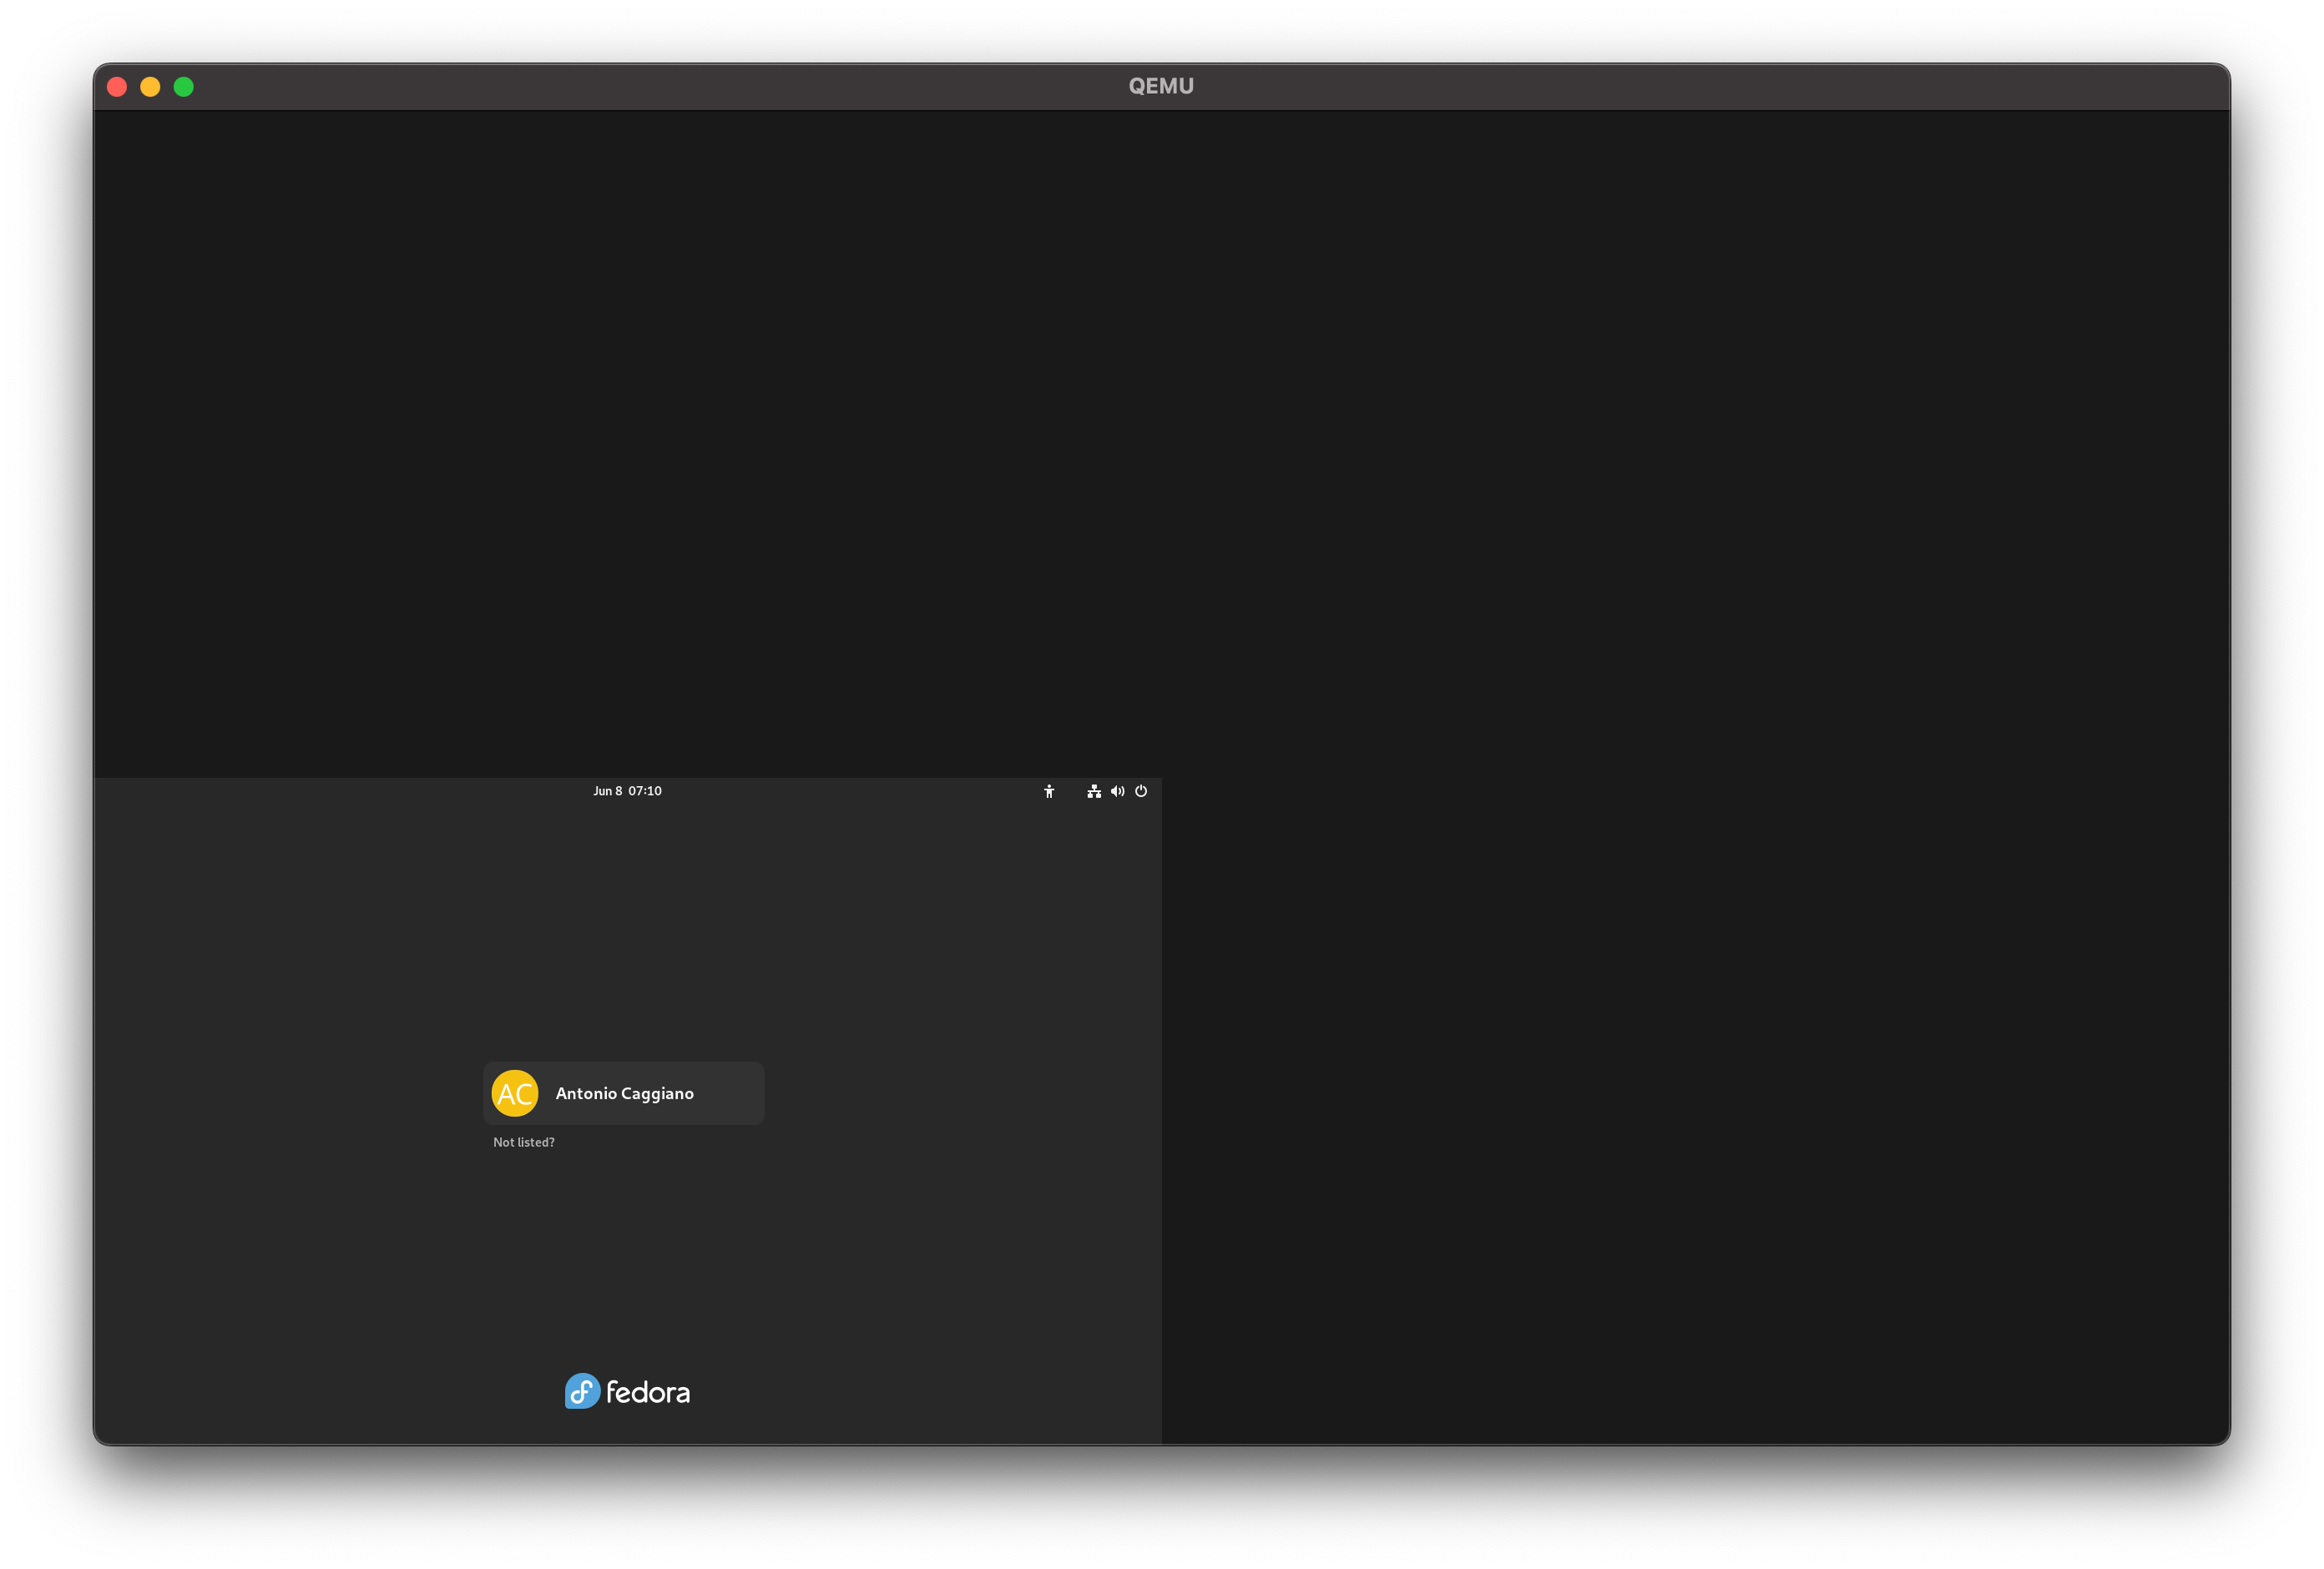This screenshot has height=1569, width=2324.
Task: Minimize the QEMU window with yellow button
Action: pos(150,87)
